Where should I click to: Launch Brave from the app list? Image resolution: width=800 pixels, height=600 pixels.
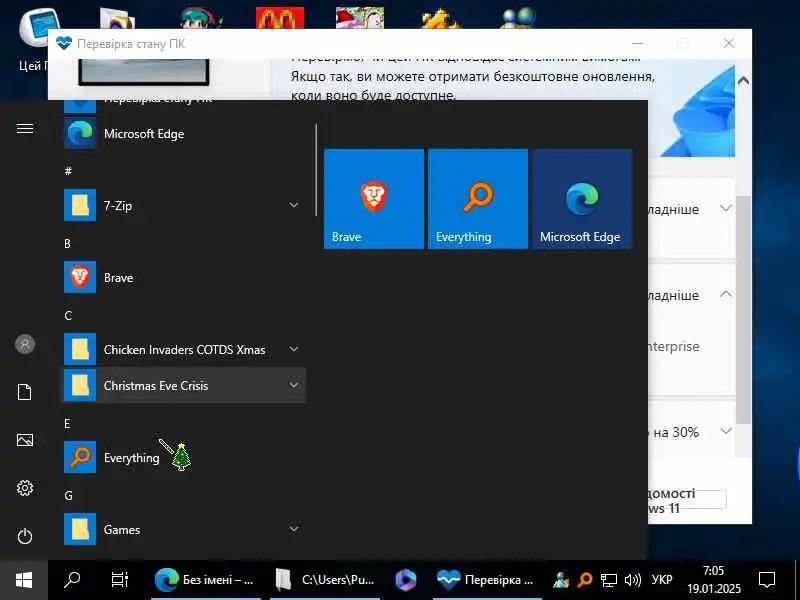coord(184,278)
